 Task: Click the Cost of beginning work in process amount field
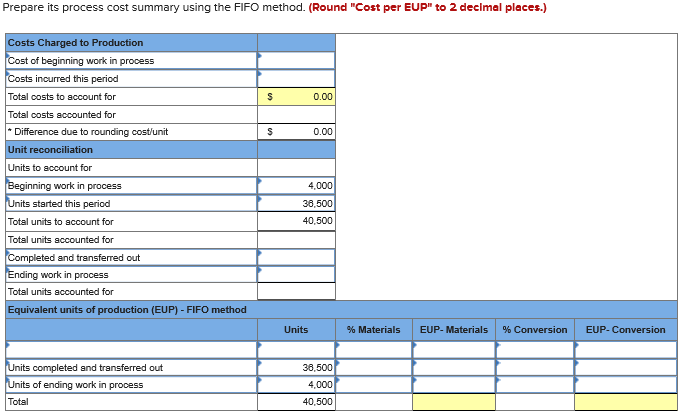pyautogui.click(x=296, y=60)
